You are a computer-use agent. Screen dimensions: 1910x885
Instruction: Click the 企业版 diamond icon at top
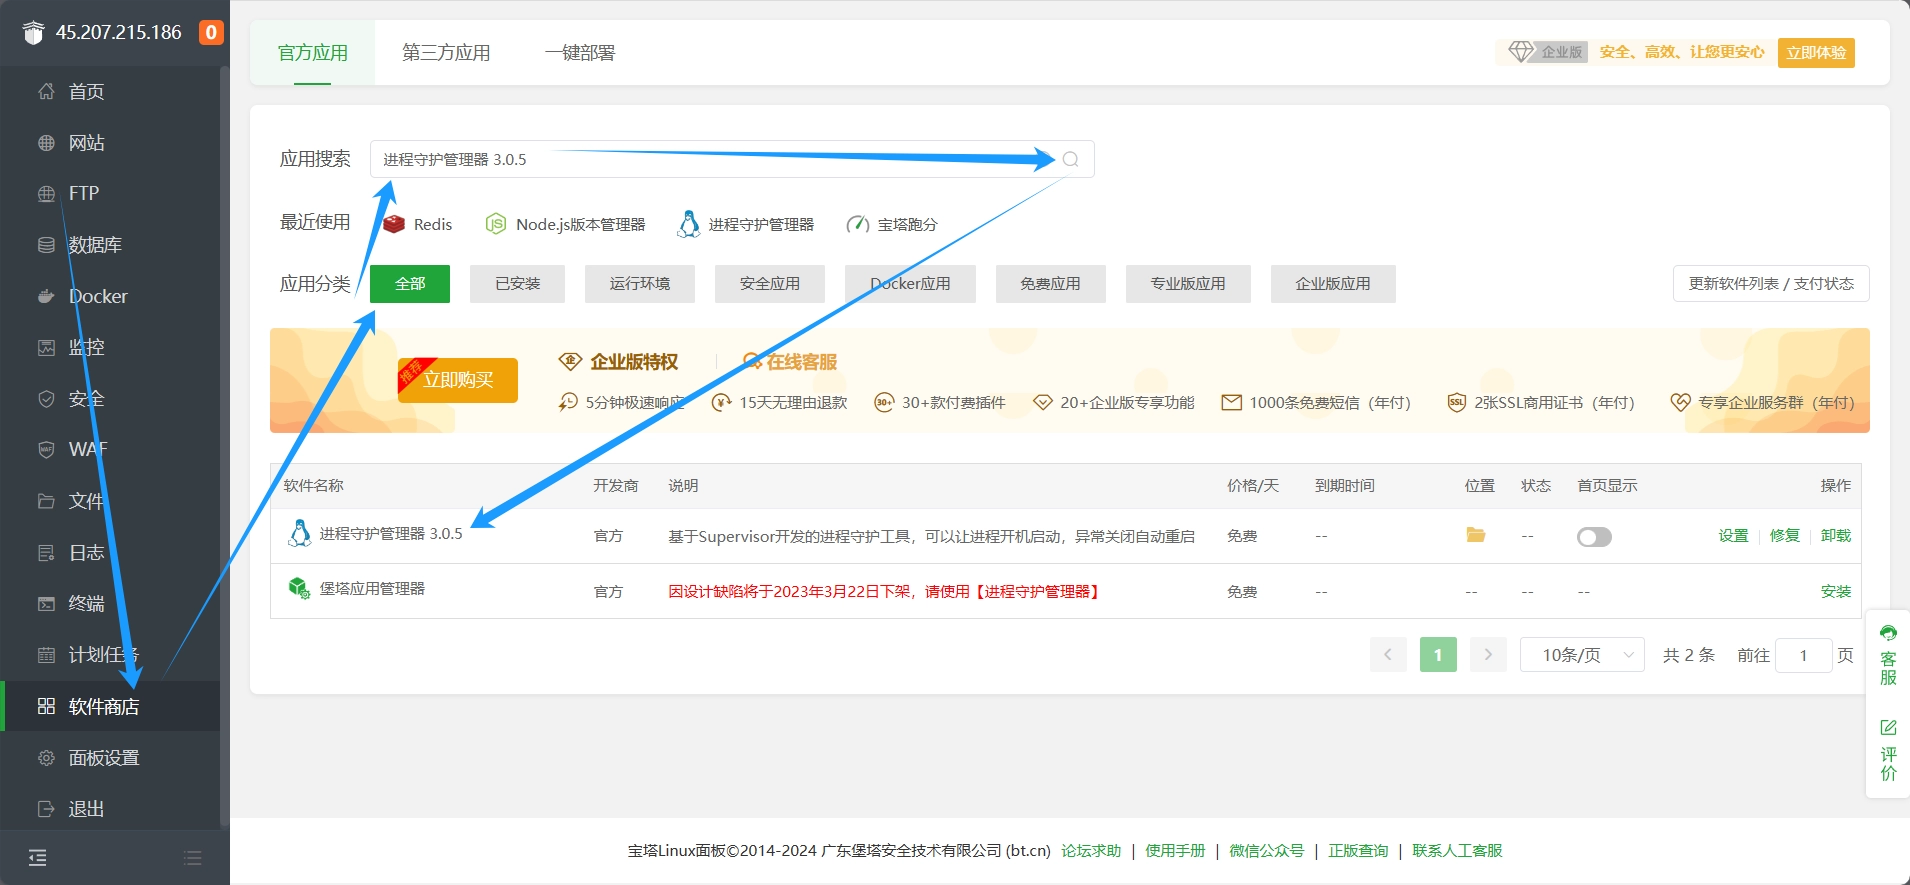click(1520, 52)
